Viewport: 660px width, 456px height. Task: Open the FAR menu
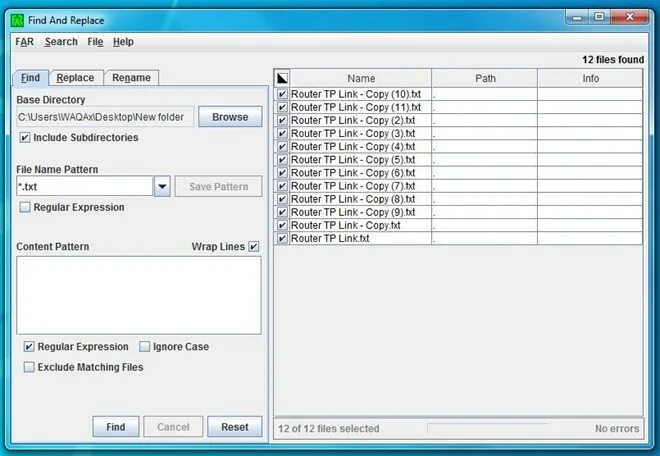coord(24,42)
